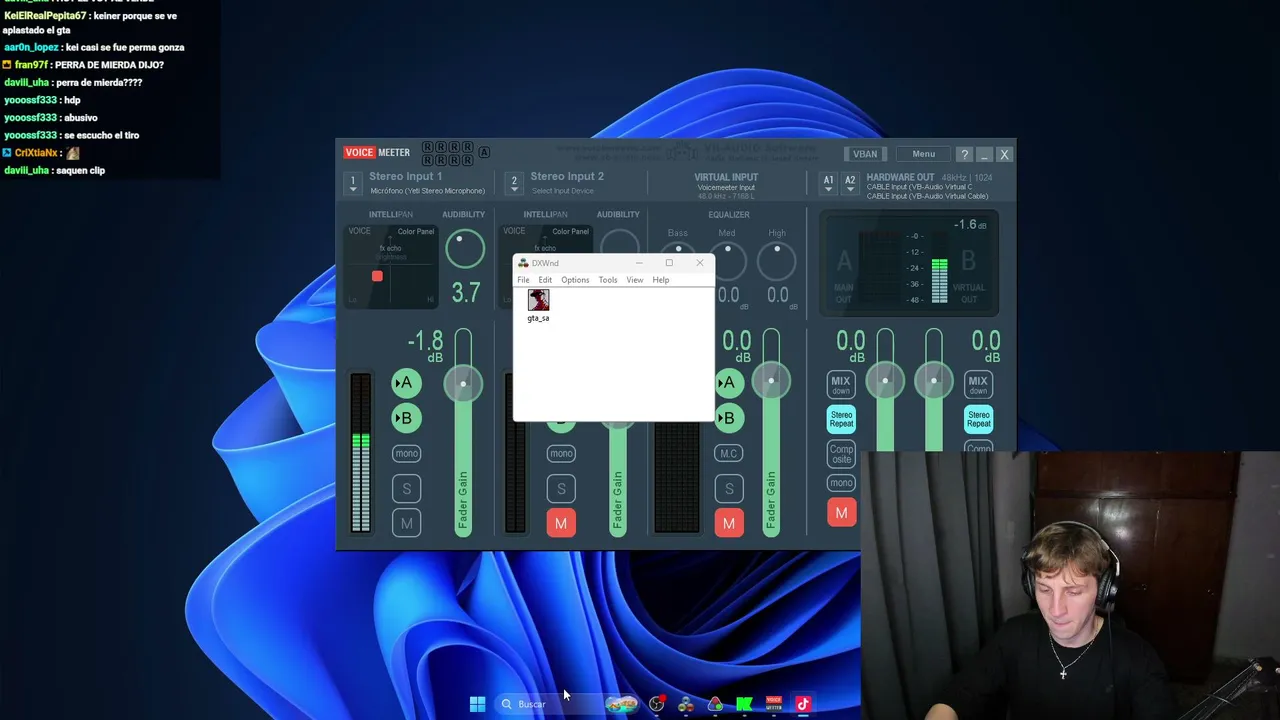
Task: Click Composite on the A bus
Action: (841, 452)
